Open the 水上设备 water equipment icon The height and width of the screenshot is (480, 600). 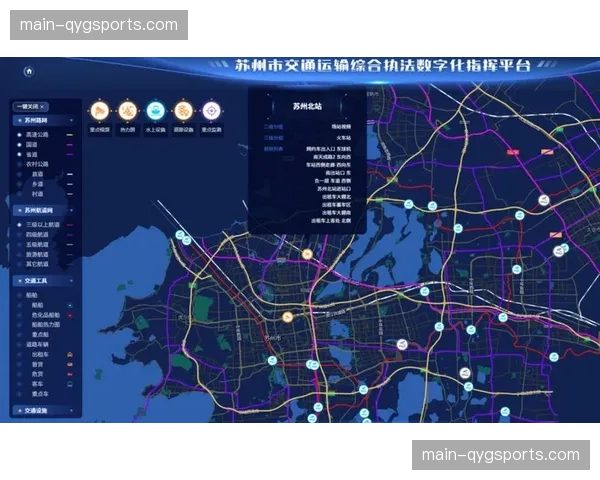click(x=156, y=111)
